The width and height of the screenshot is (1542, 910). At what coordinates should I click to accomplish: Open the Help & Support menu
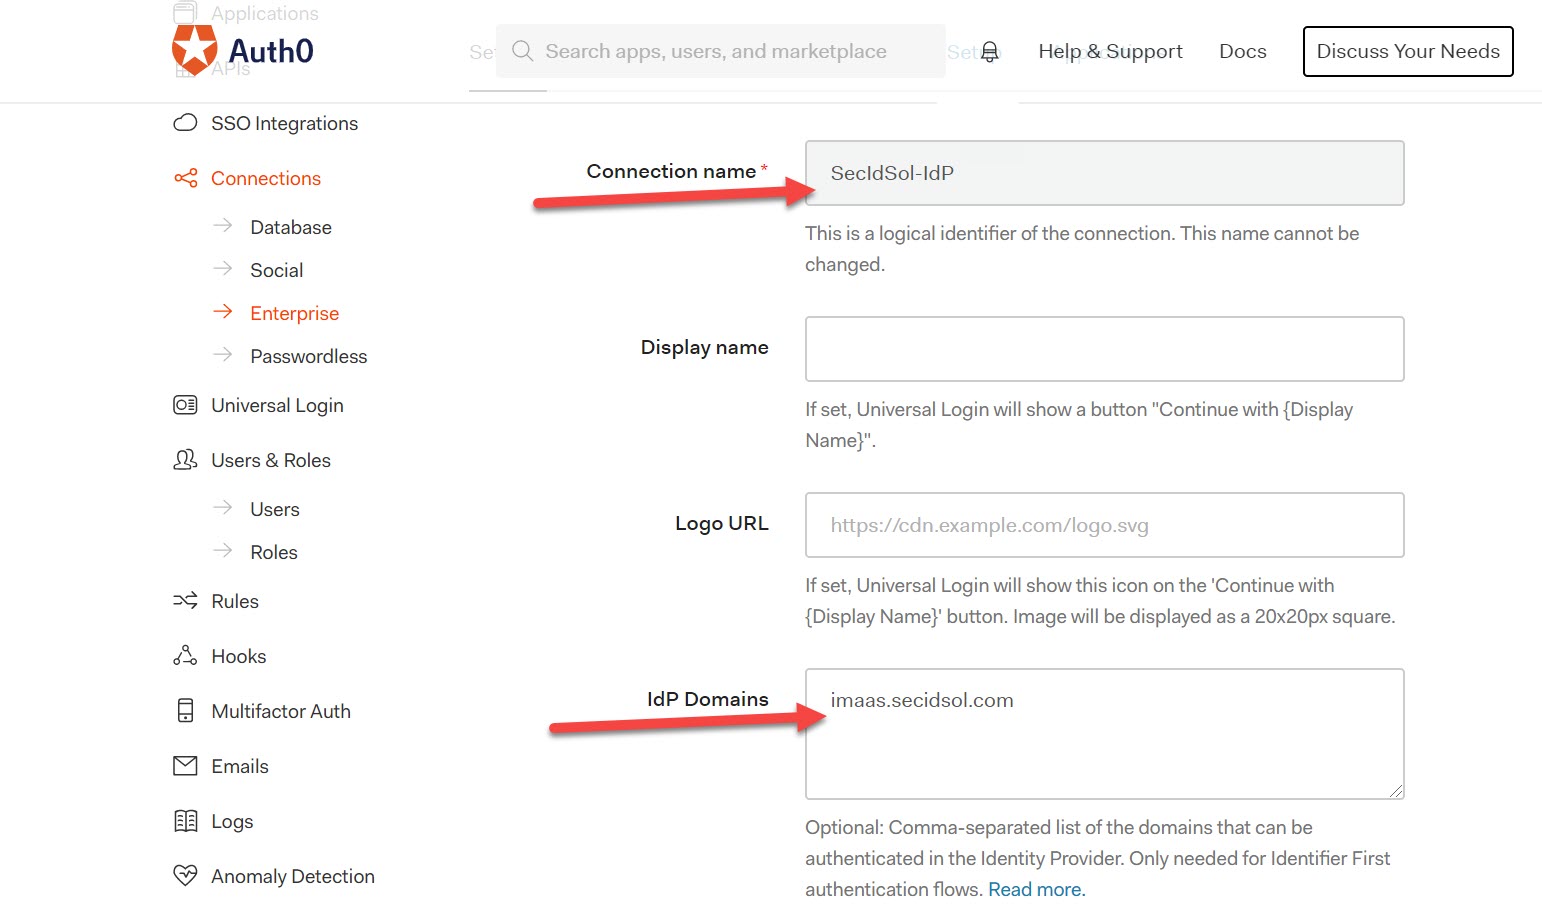pyautogui.click(x=1110, y=51)
